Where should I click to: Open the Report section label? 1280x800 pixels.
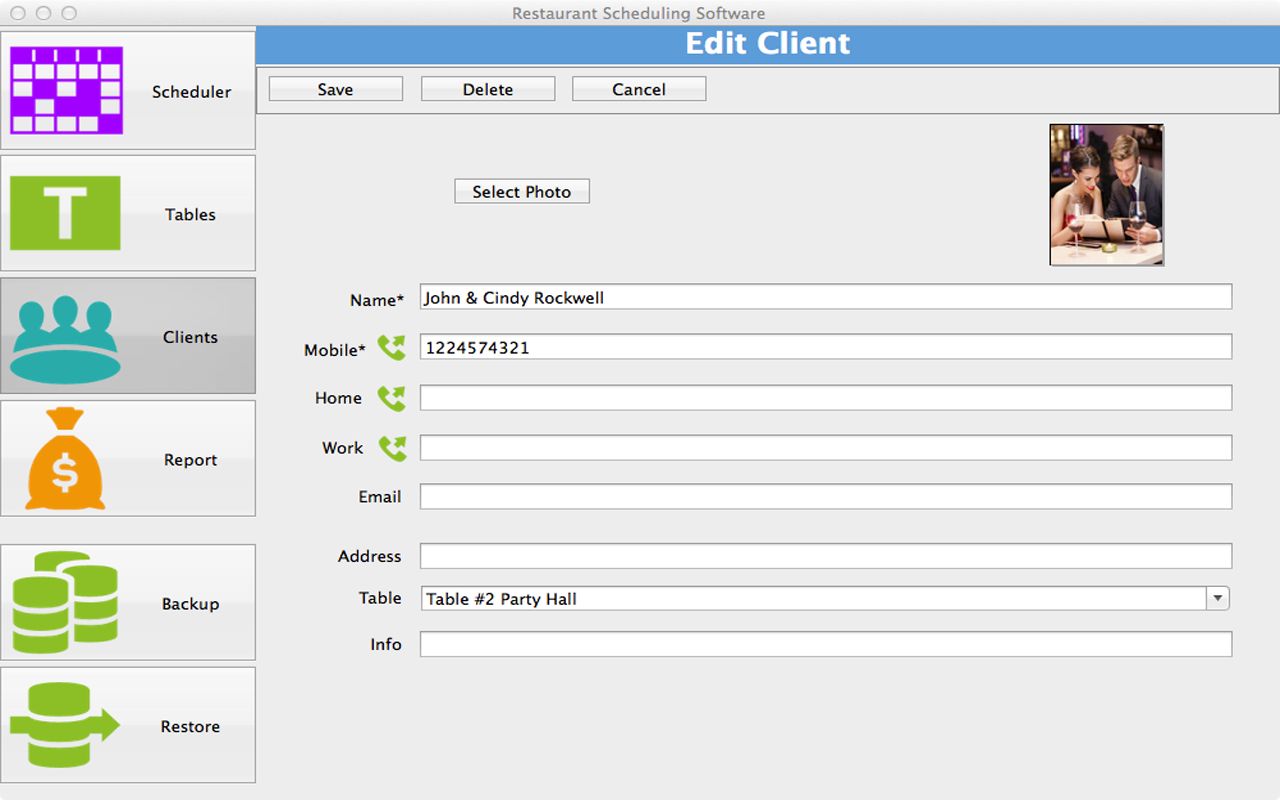190,460
